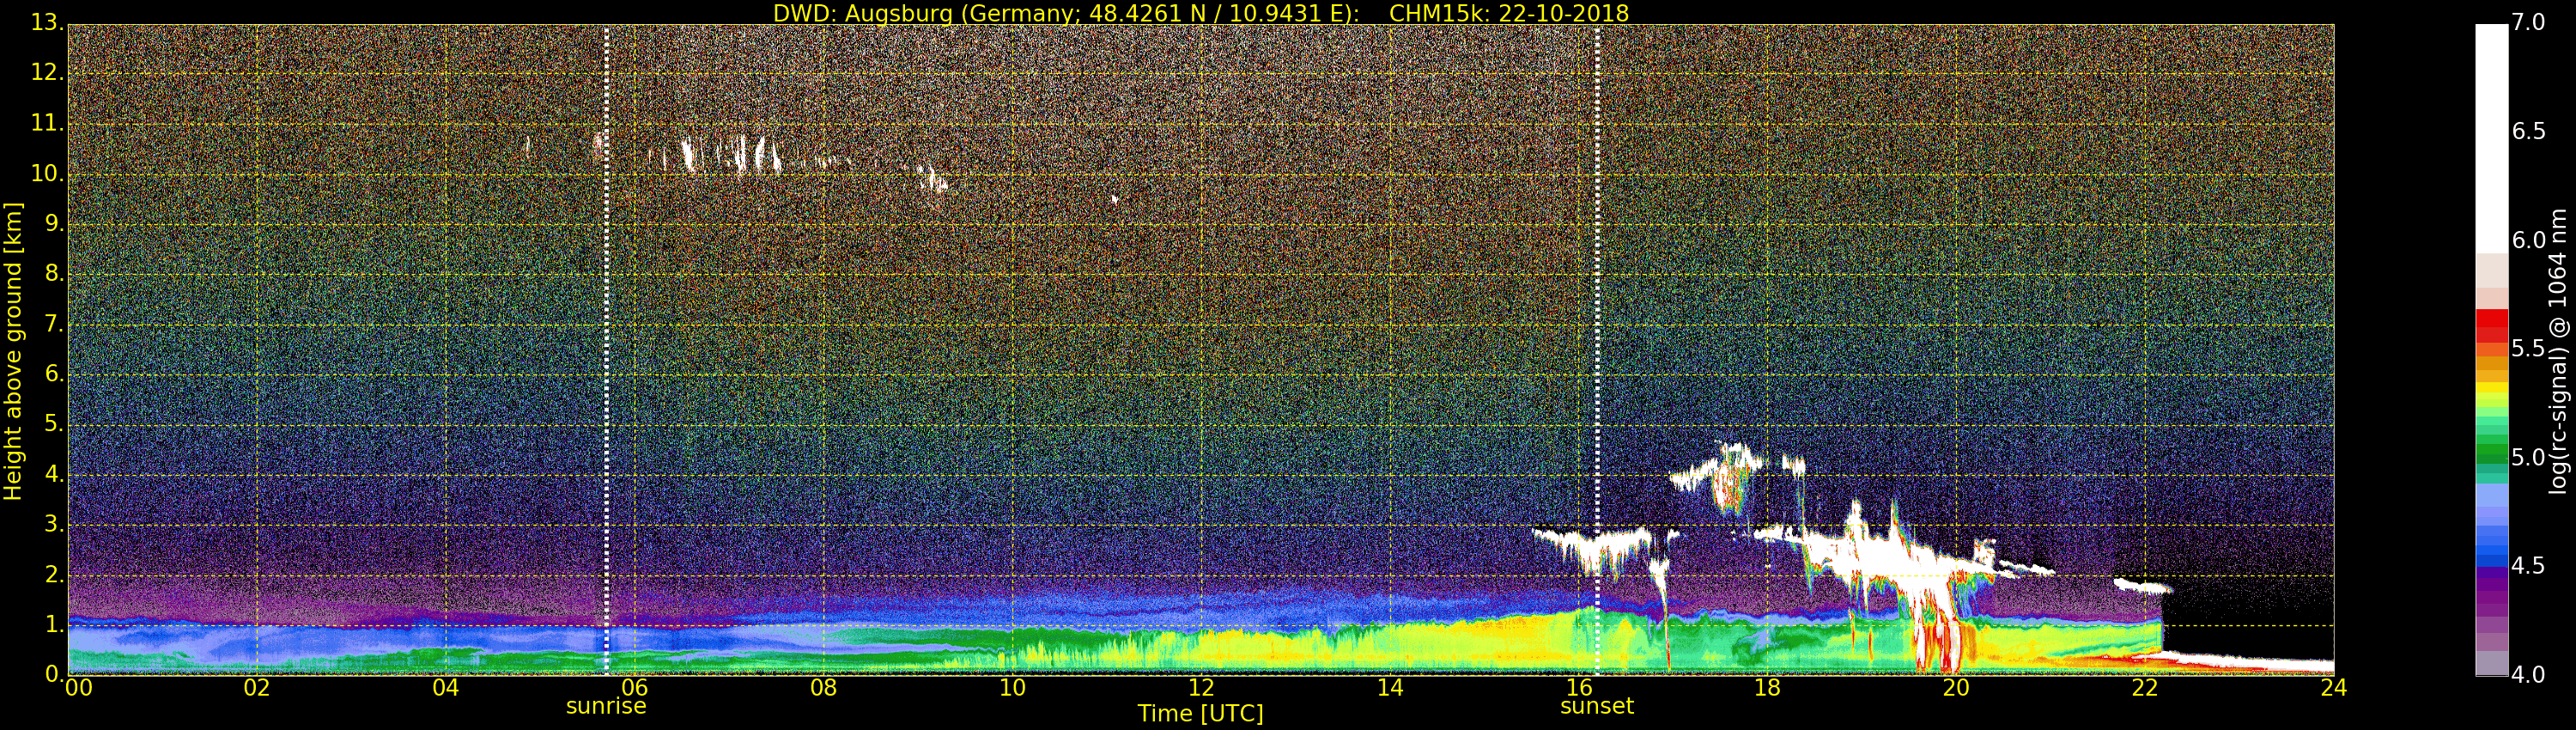Select the "24" time axis tick label
This screenshot has height=730, width=2576.
(x=2334, y=688)
